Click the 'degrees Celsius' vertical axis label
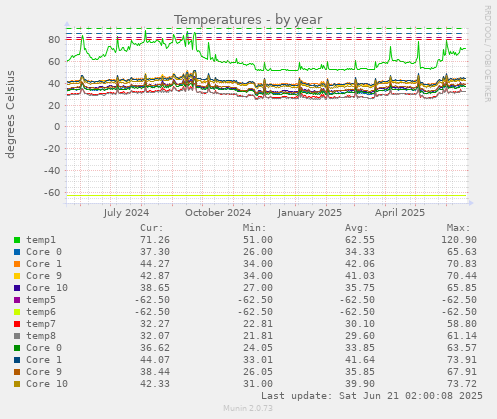Screen dimensions: 497x419 [10, 114]
